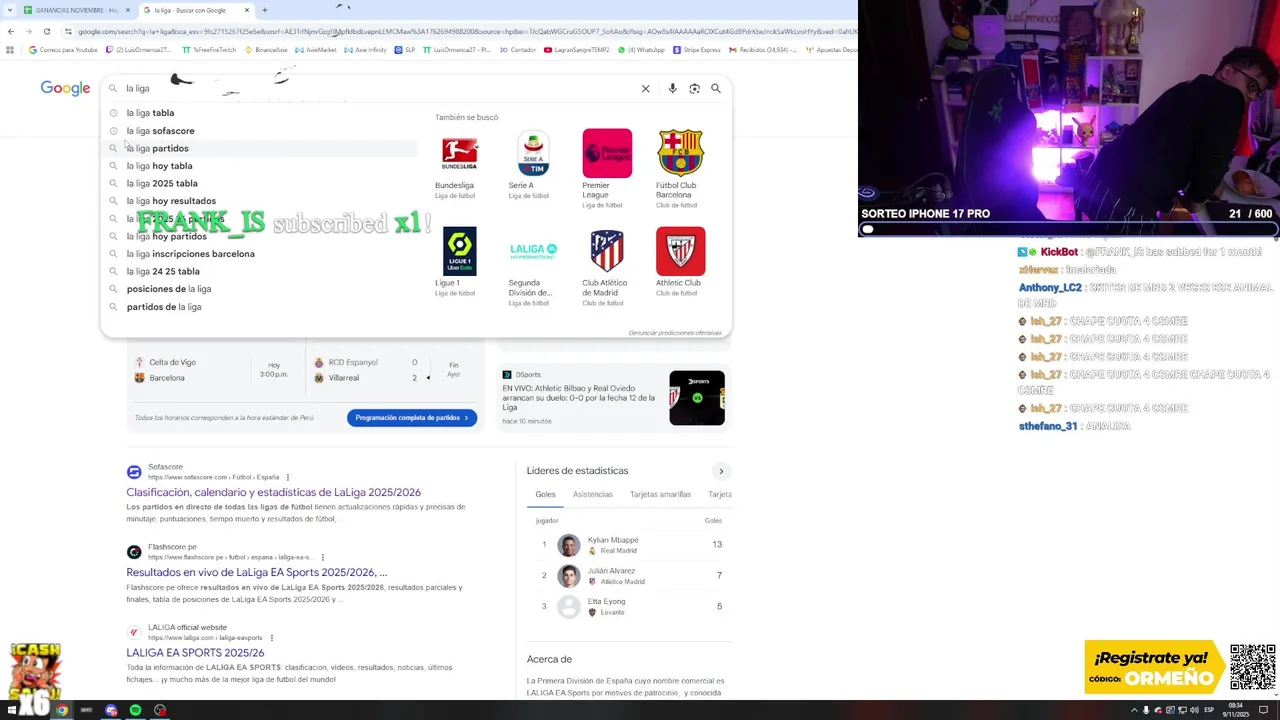The width and height of the screenshot is (1280, 720).
Task: Open Spotify from the taskbar
Action: click(135, 710)
